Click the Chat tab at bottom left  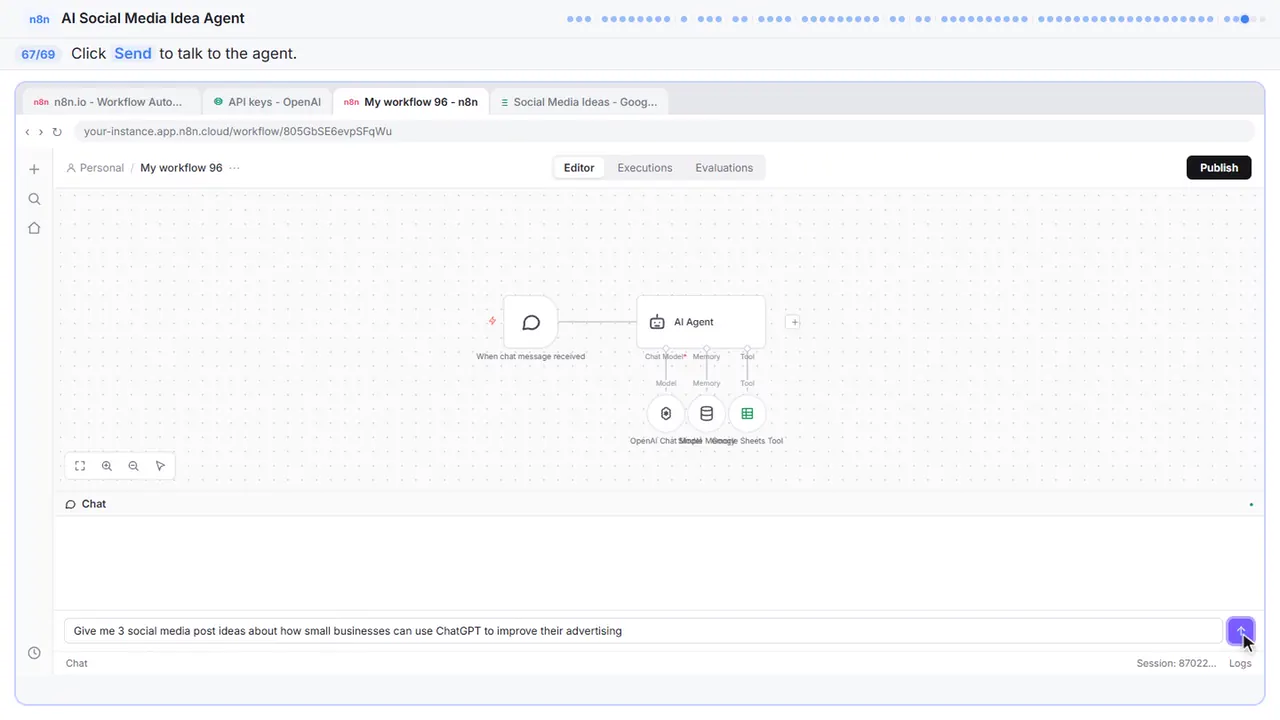(76, 663)
